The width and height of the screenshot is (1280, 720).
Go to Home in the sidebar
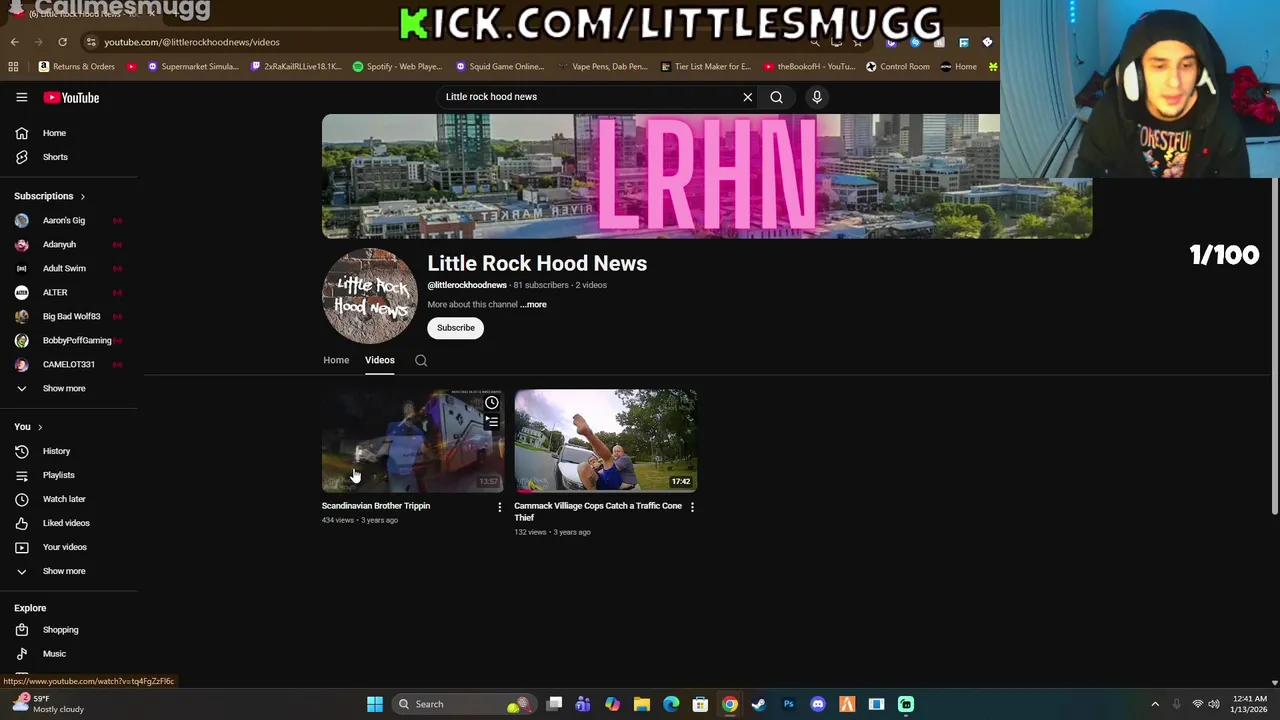pos(54,133)
